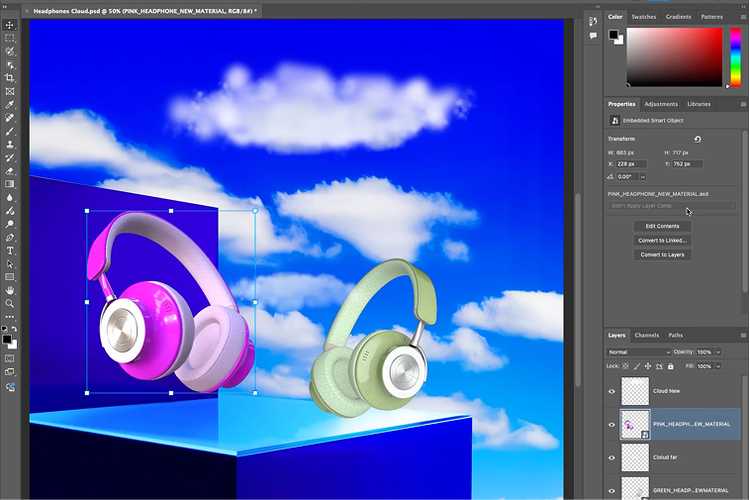Click the Convert to Layers button
The image size is (750, 500).
(x=661, y=254)
